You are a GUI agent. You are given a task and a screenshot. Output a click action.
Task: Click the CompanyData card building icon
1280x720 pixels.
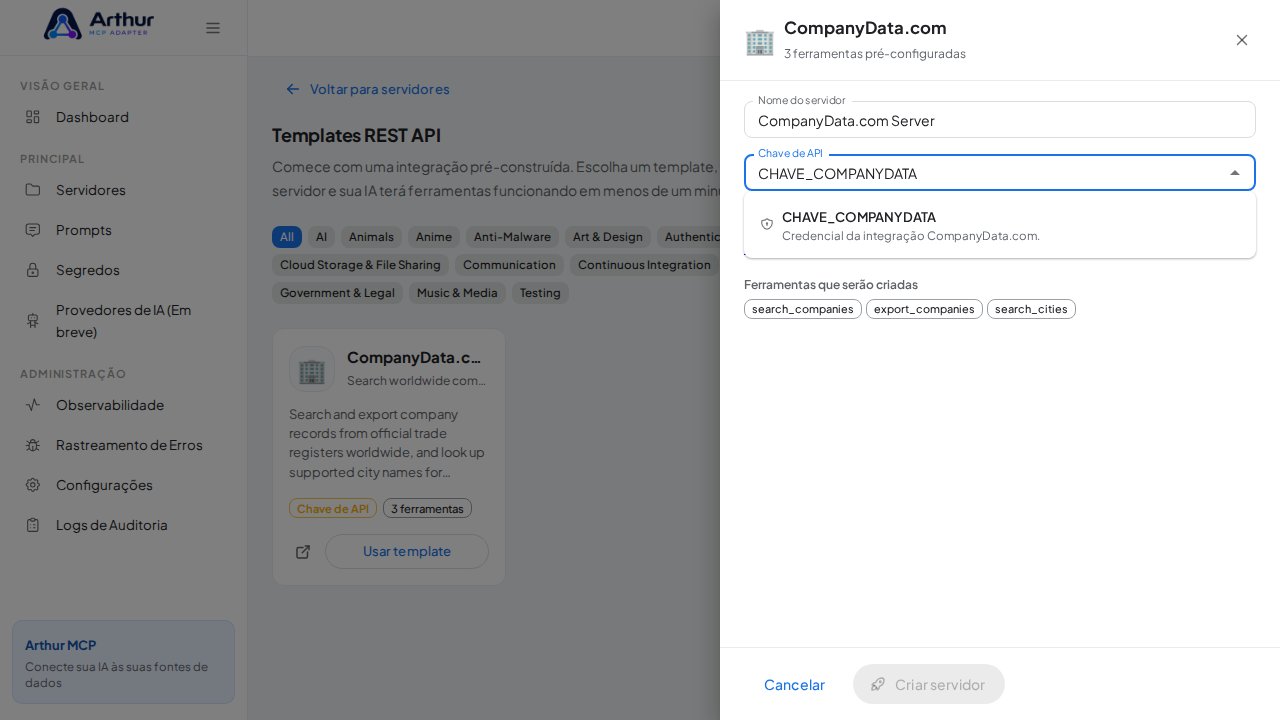312,369
